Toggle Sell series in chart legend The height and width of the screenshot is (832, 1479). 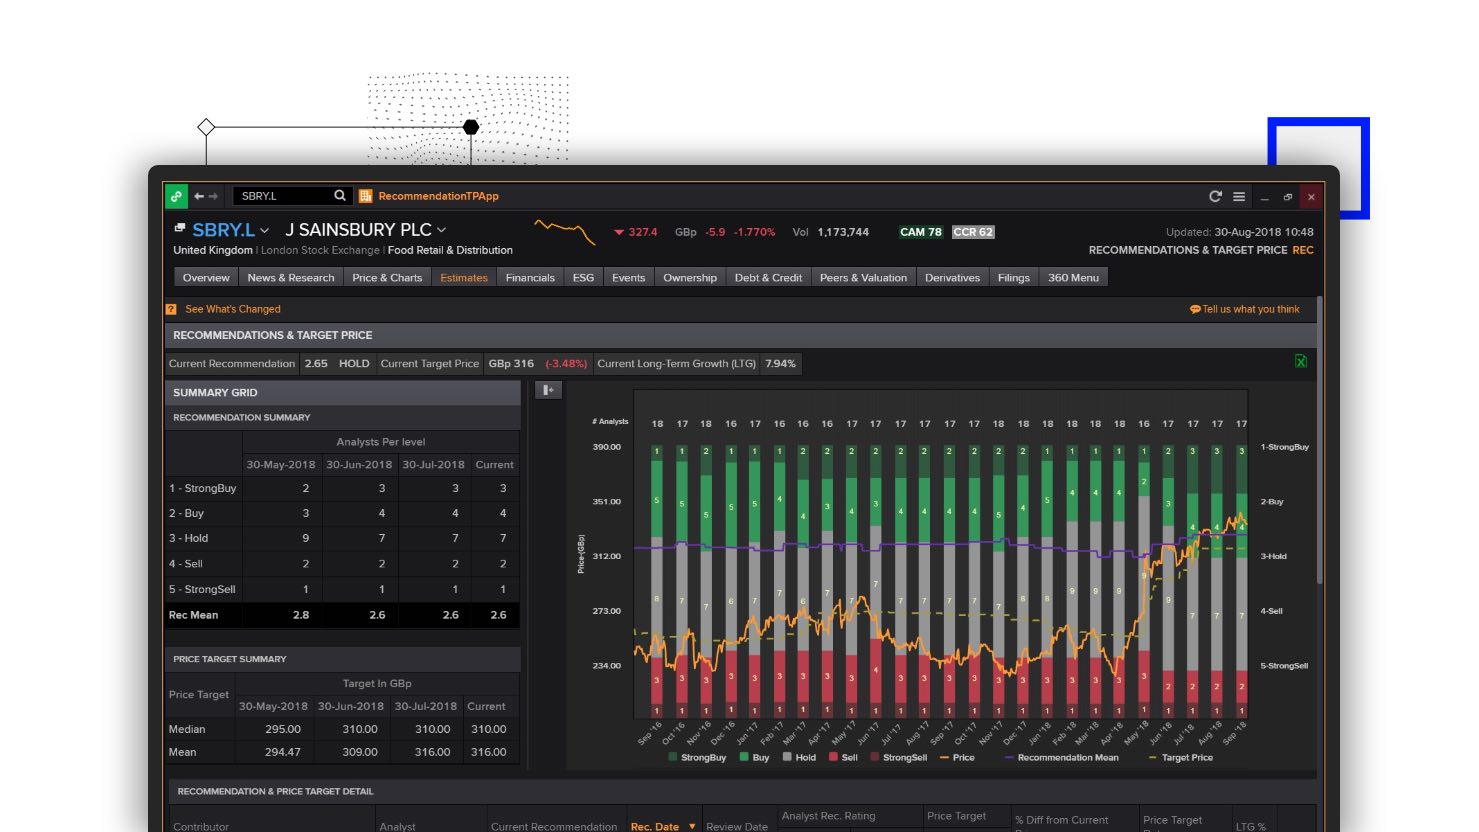(x=843, y=757)
